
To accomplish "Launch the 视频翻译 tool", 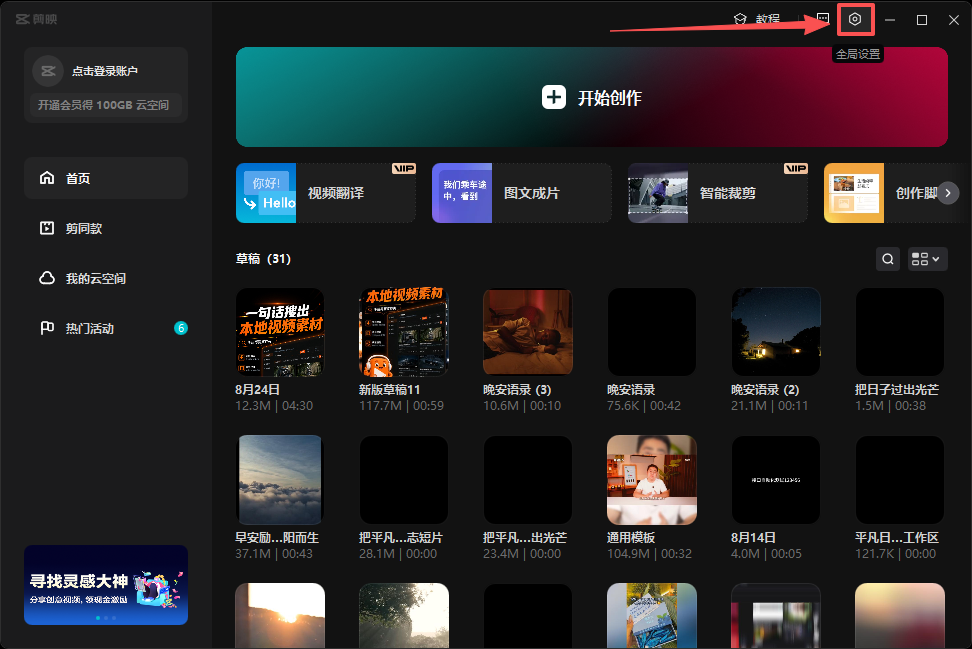I will click(x=326, y=193).
